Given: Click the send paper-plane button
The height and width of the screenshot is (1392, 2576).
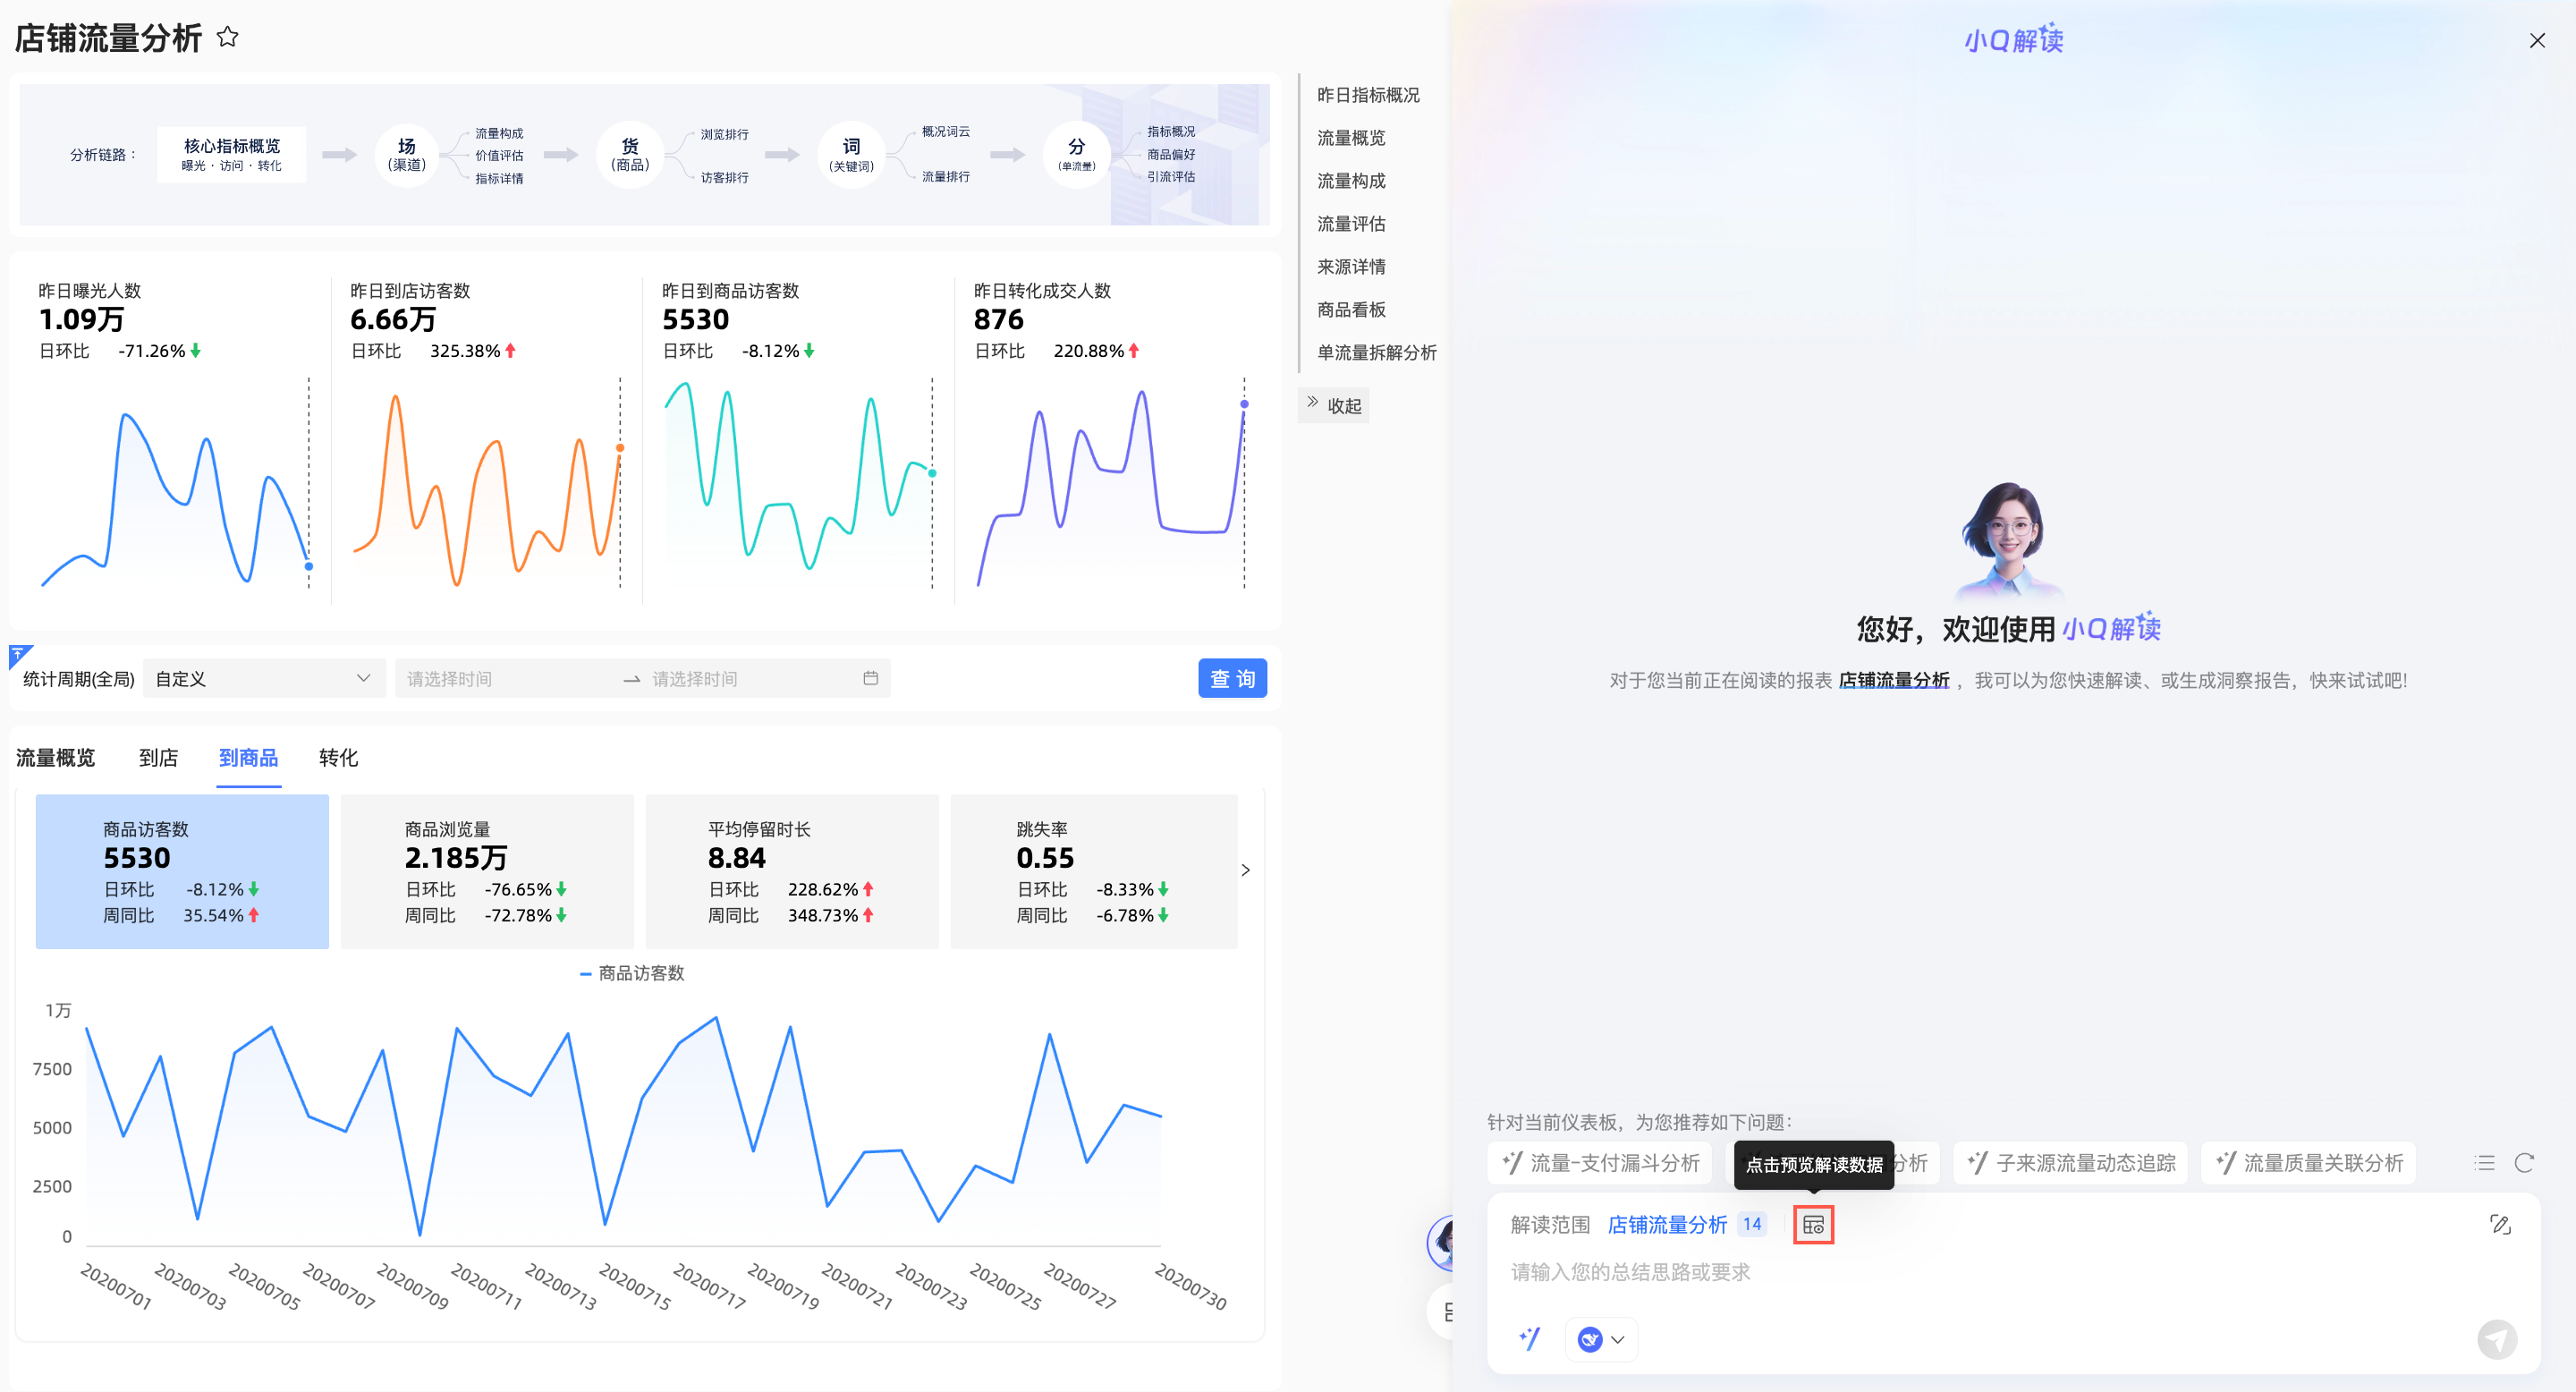Looking at the screenshot, I should [2496, 1338].
